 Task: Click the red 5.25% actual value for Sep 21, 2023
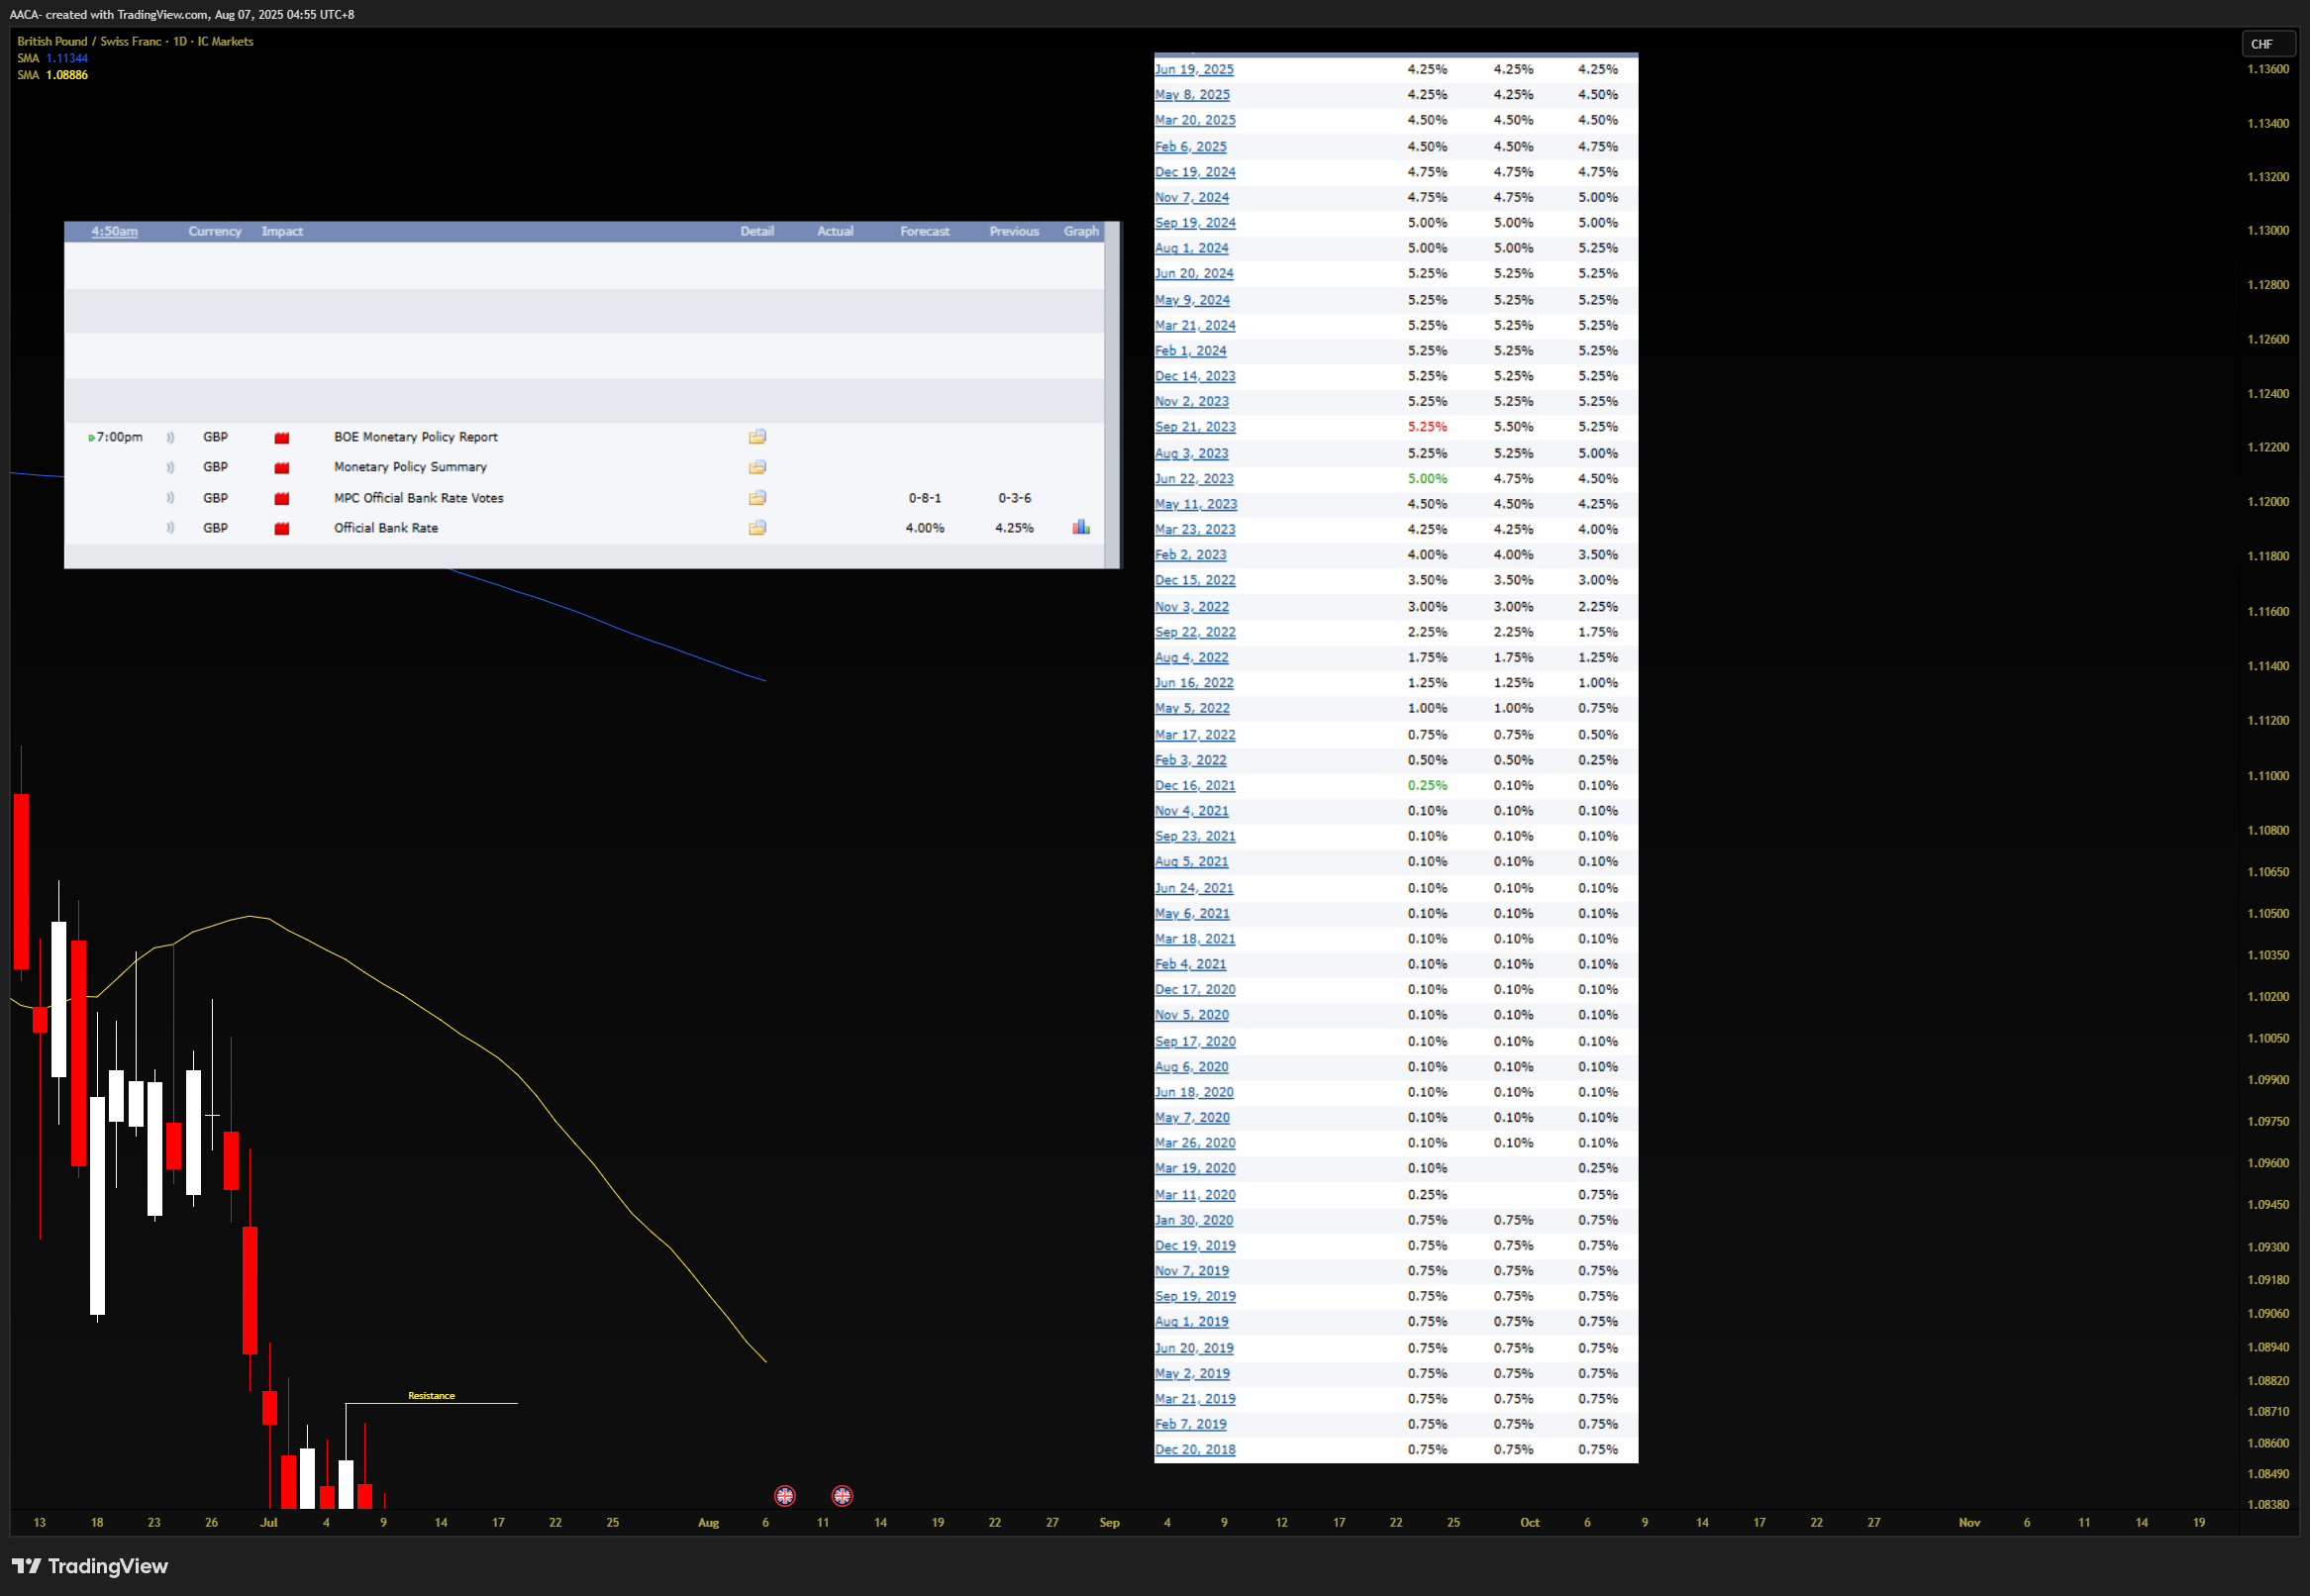[1427, 427]
